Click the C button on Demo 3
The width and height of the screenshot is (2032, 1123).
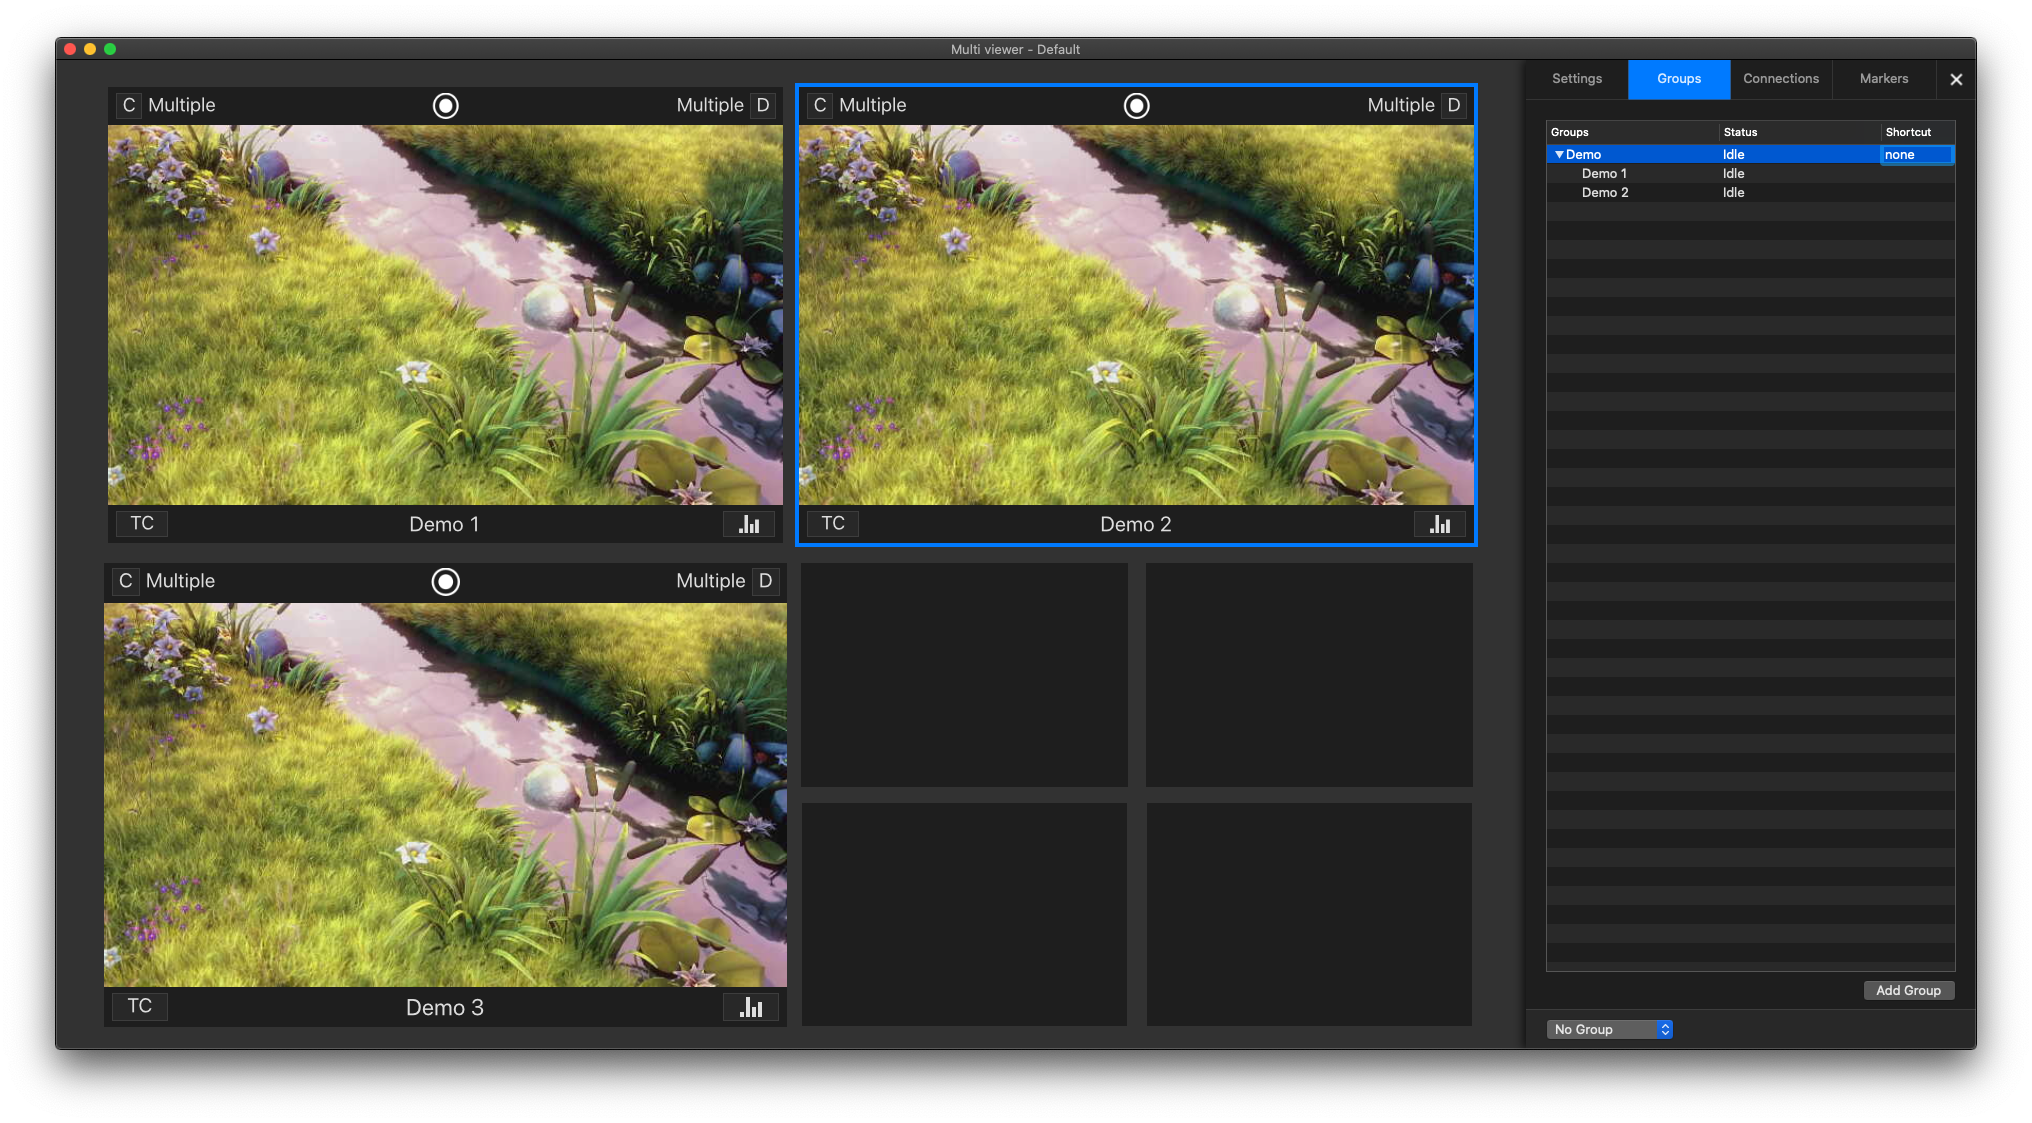(125, 581)
